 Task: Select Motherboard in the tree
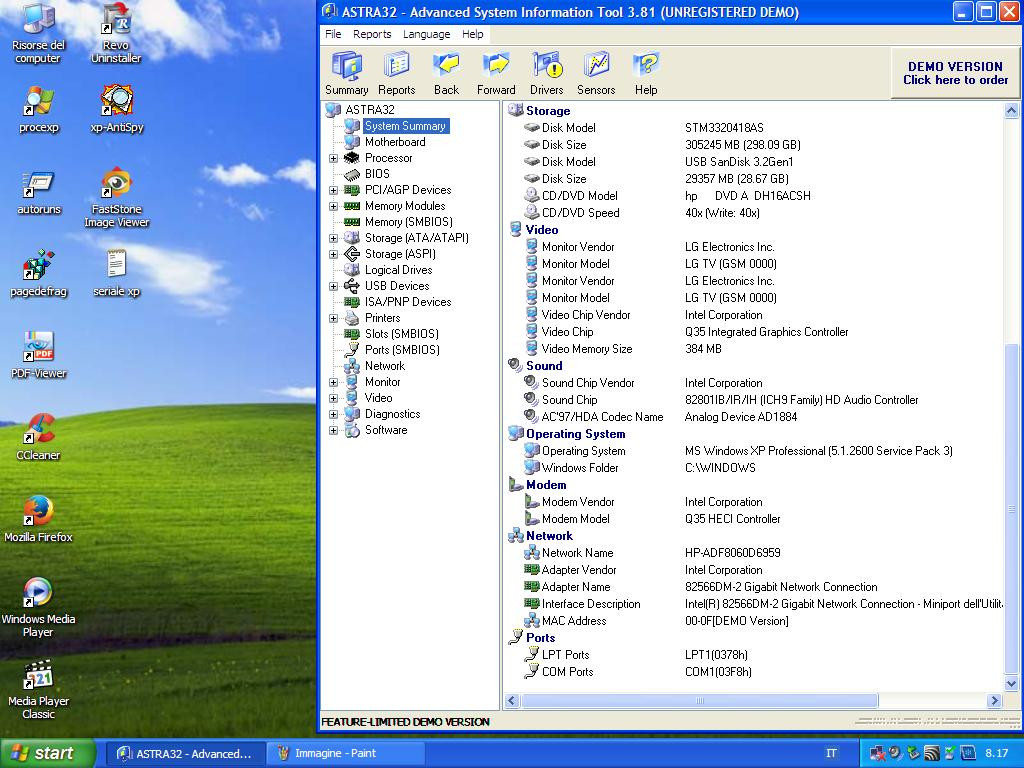tap(395, 142)
